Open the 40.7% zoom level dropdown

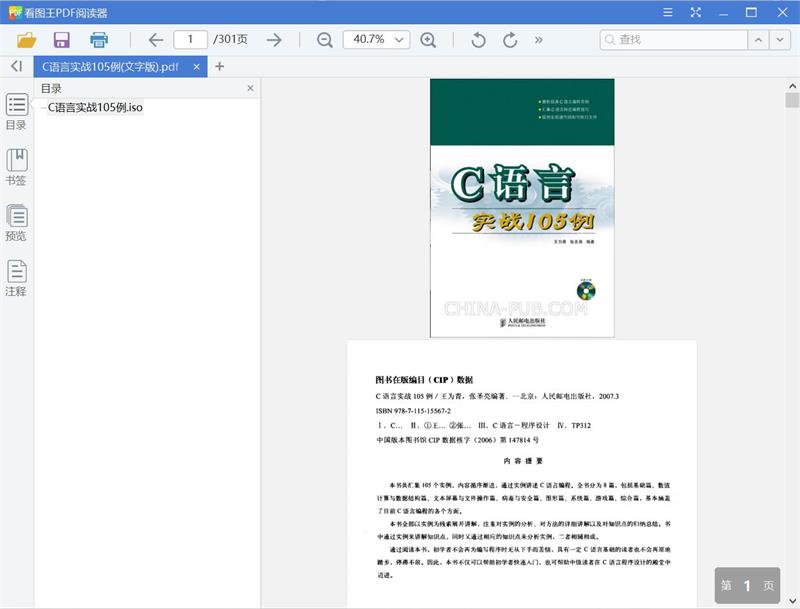tap(377, 39)
